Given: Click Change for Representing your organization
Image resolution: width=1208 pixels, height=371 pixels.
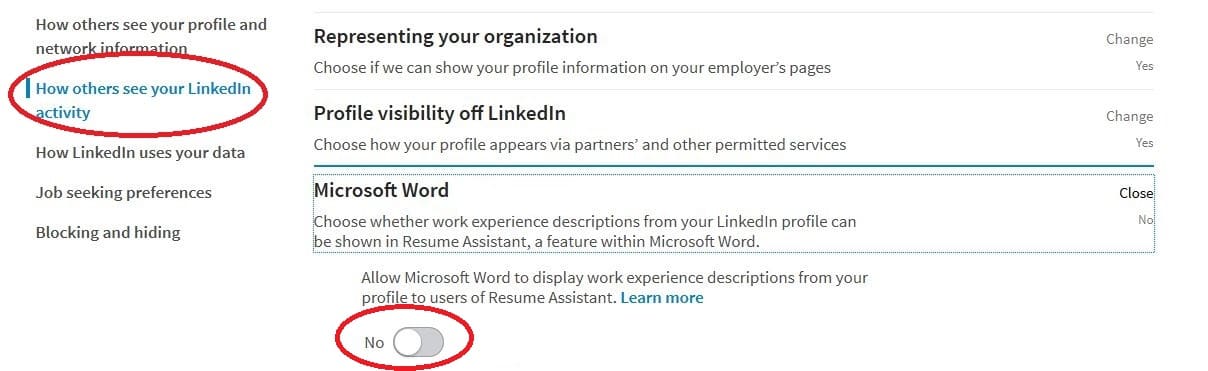Looking at the screenshot, I should tap(1129, 39).
